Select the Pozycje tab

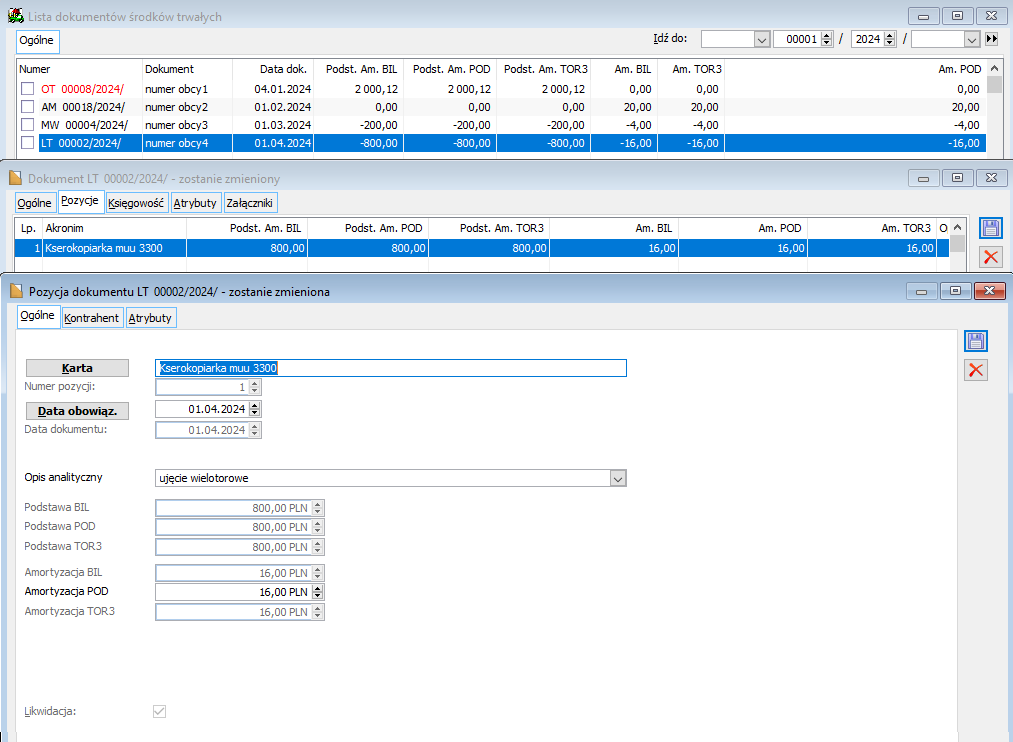click(80, 201)
